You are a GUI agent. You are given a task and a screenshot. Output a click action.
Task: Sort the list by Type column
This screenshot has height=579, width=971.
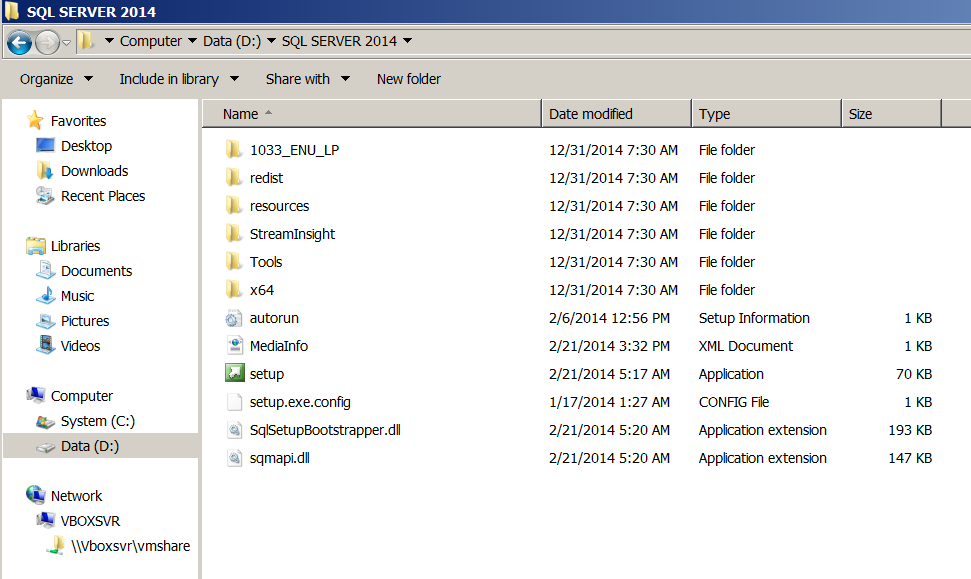(714, 114)
